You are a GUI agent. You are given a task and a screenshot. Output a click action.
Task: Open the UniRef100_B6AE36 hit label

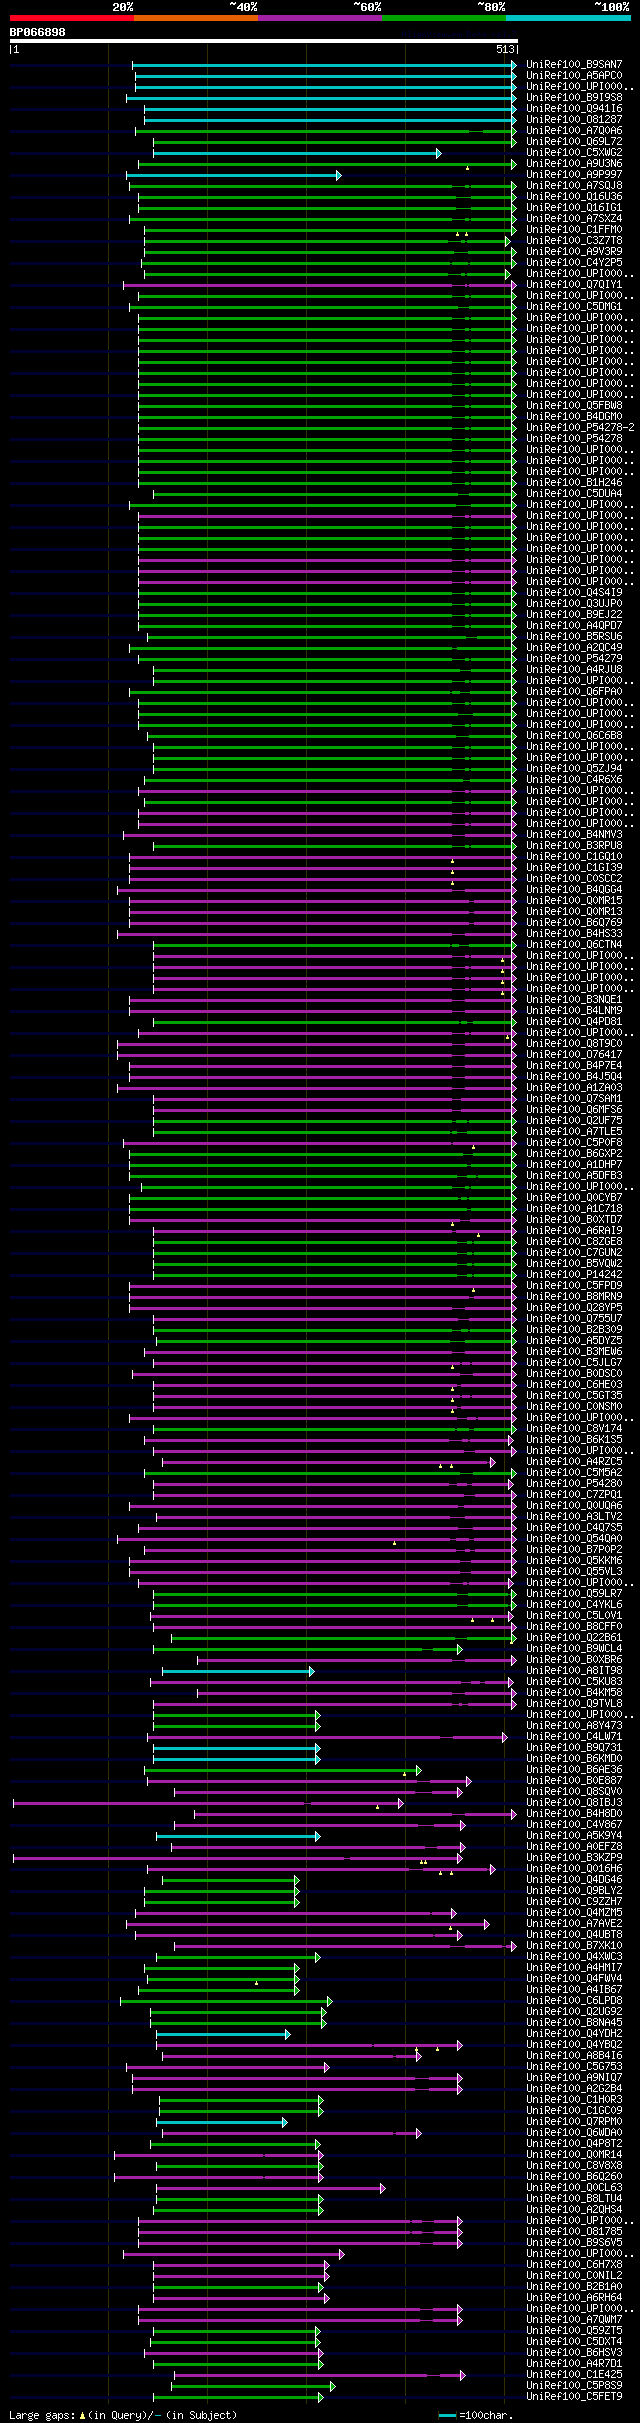click(574, 1770)
